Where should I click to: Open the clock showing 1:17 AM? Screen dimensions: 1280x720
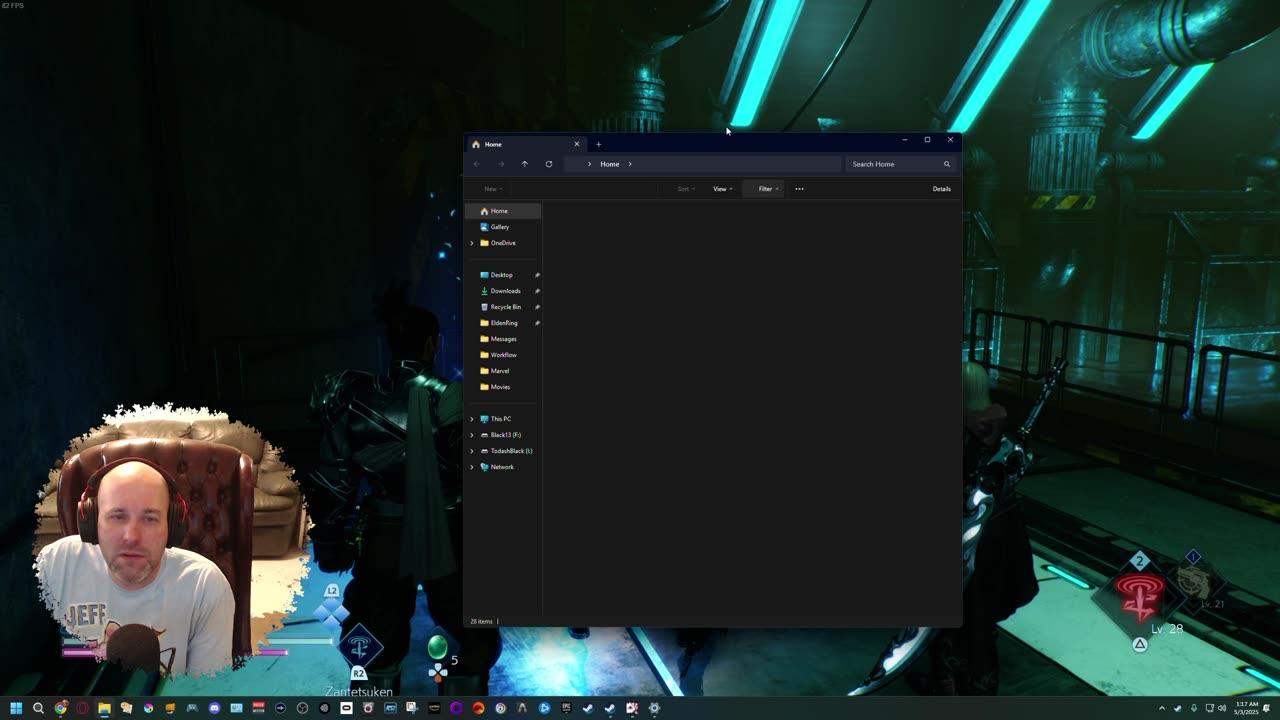[1247, 708]
